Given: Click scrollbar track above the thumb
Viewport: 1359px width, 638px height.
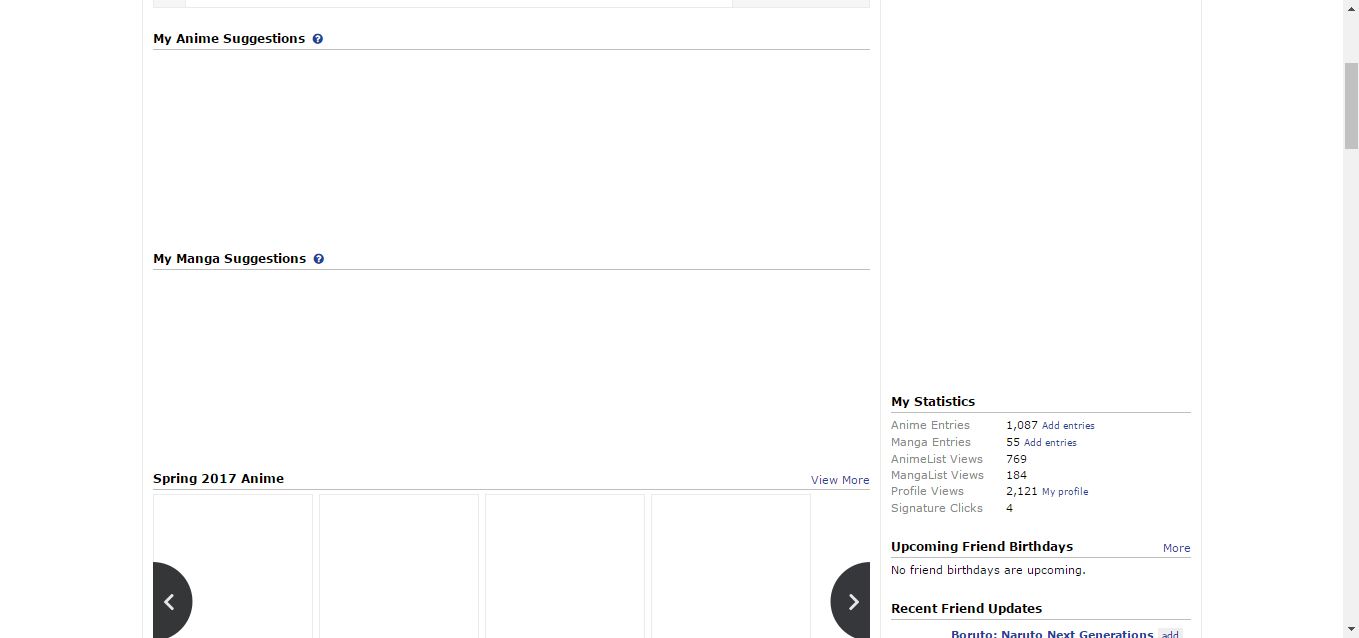Looking at the screenshot, I should tap(1350, 30).
